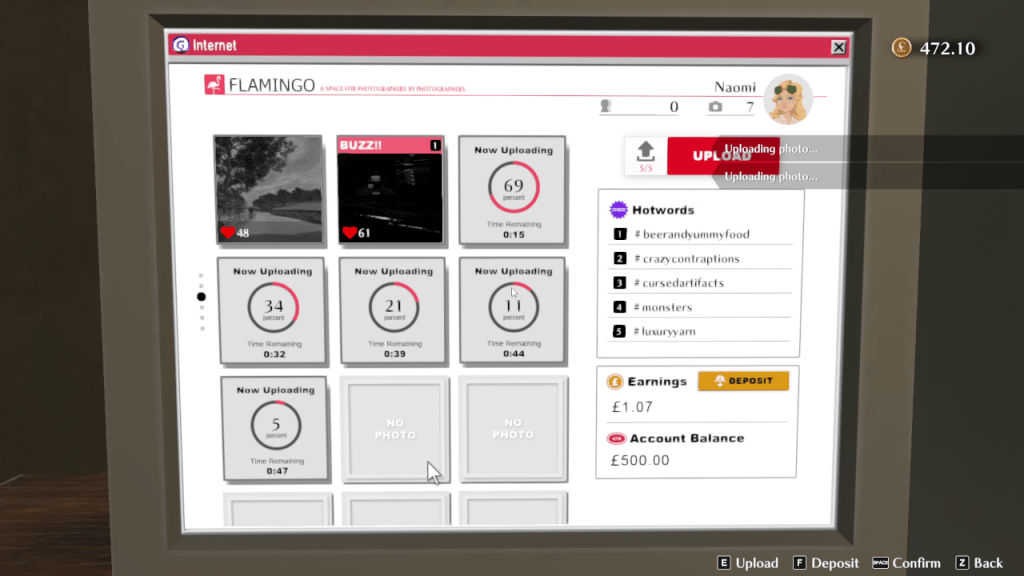Open the #cursedartifacts hotword
1024x576 pixels.
click(683, 283)
